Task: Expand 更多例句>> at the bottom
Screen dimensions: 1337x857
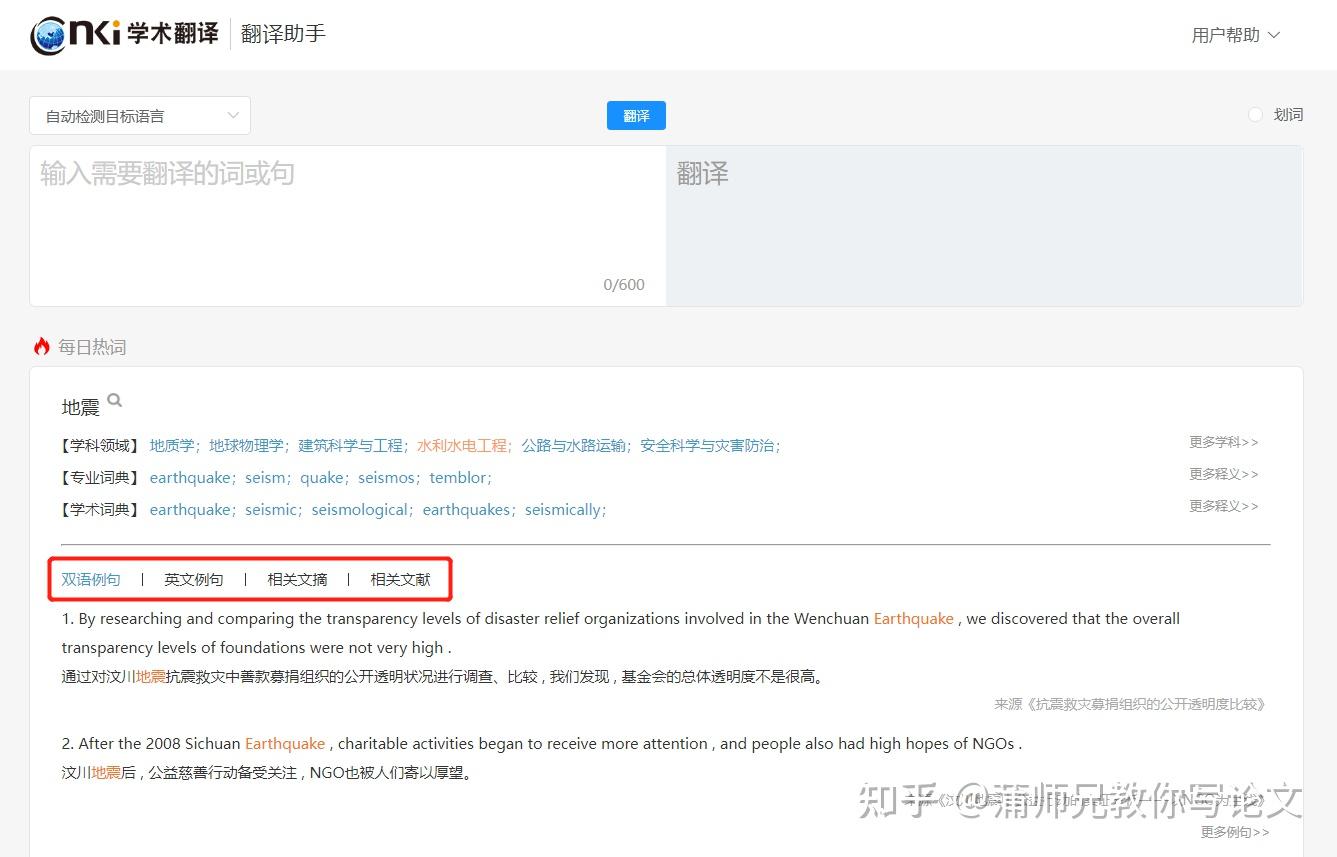Action: pyautogui.click(x=1235, y=832)
